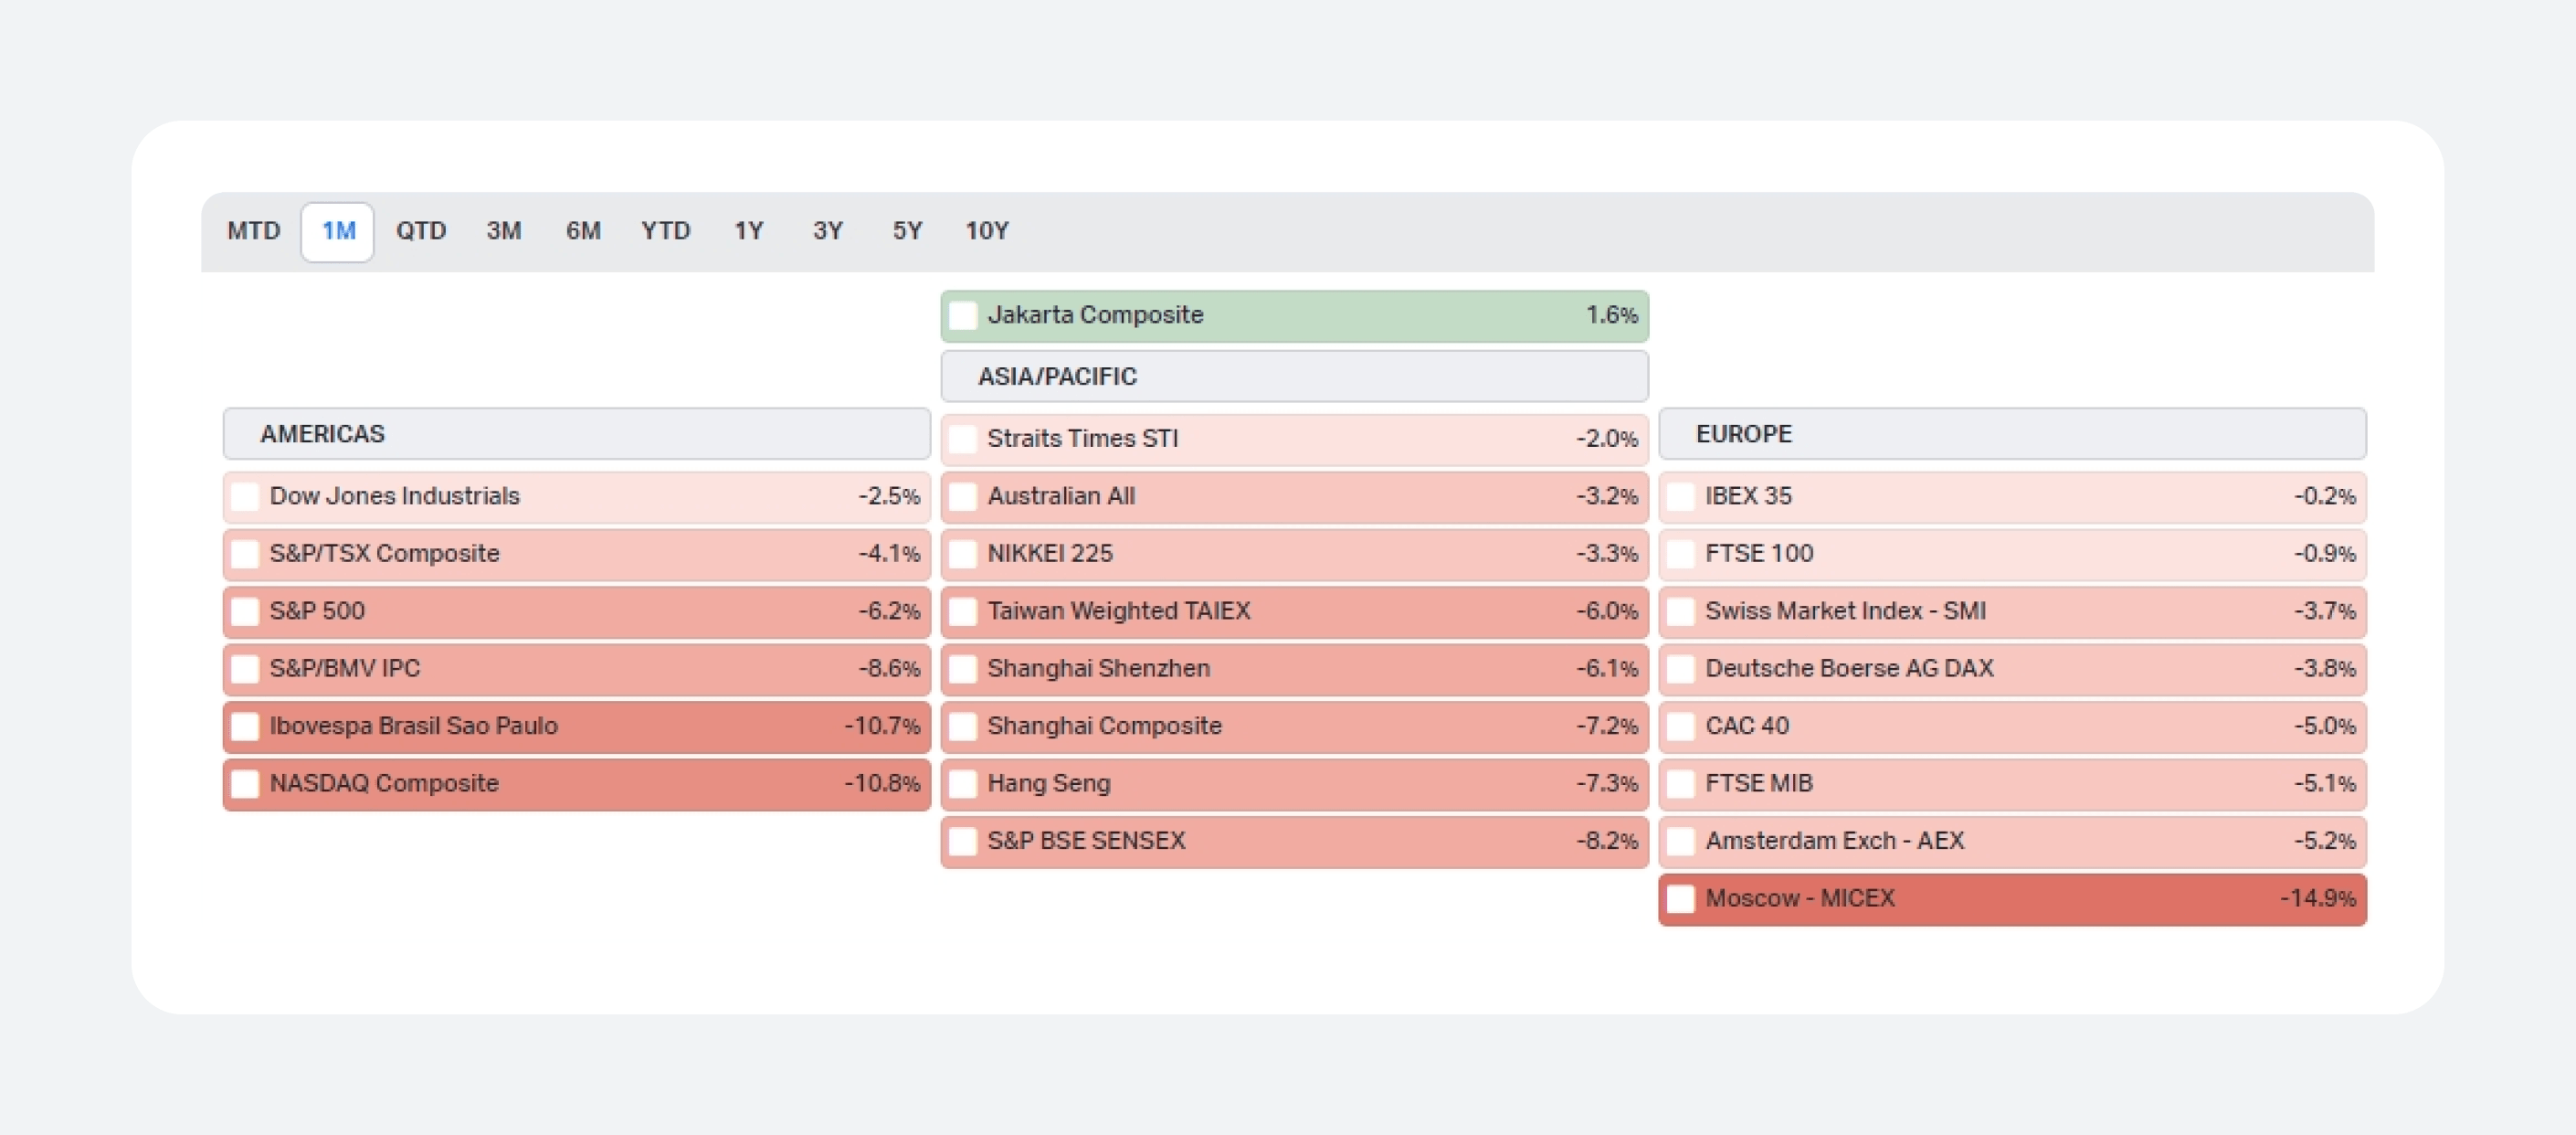Click the Amsterdam Exch - AEX name
2576x1135 pixels.
coord(1835,841)
